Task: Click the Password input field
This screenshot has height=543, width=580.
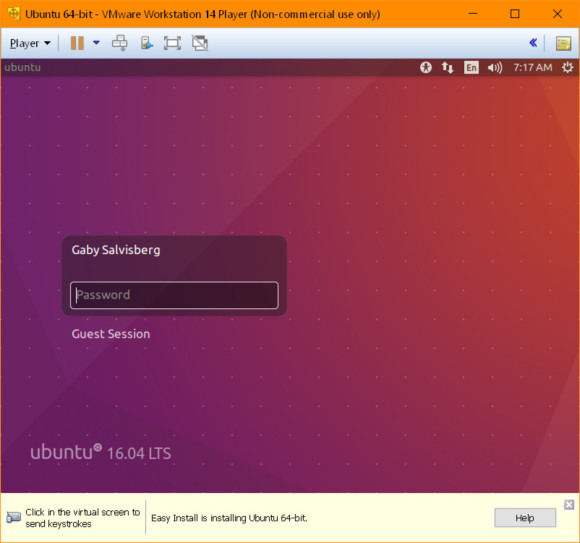Action: (x=174, y=295)
